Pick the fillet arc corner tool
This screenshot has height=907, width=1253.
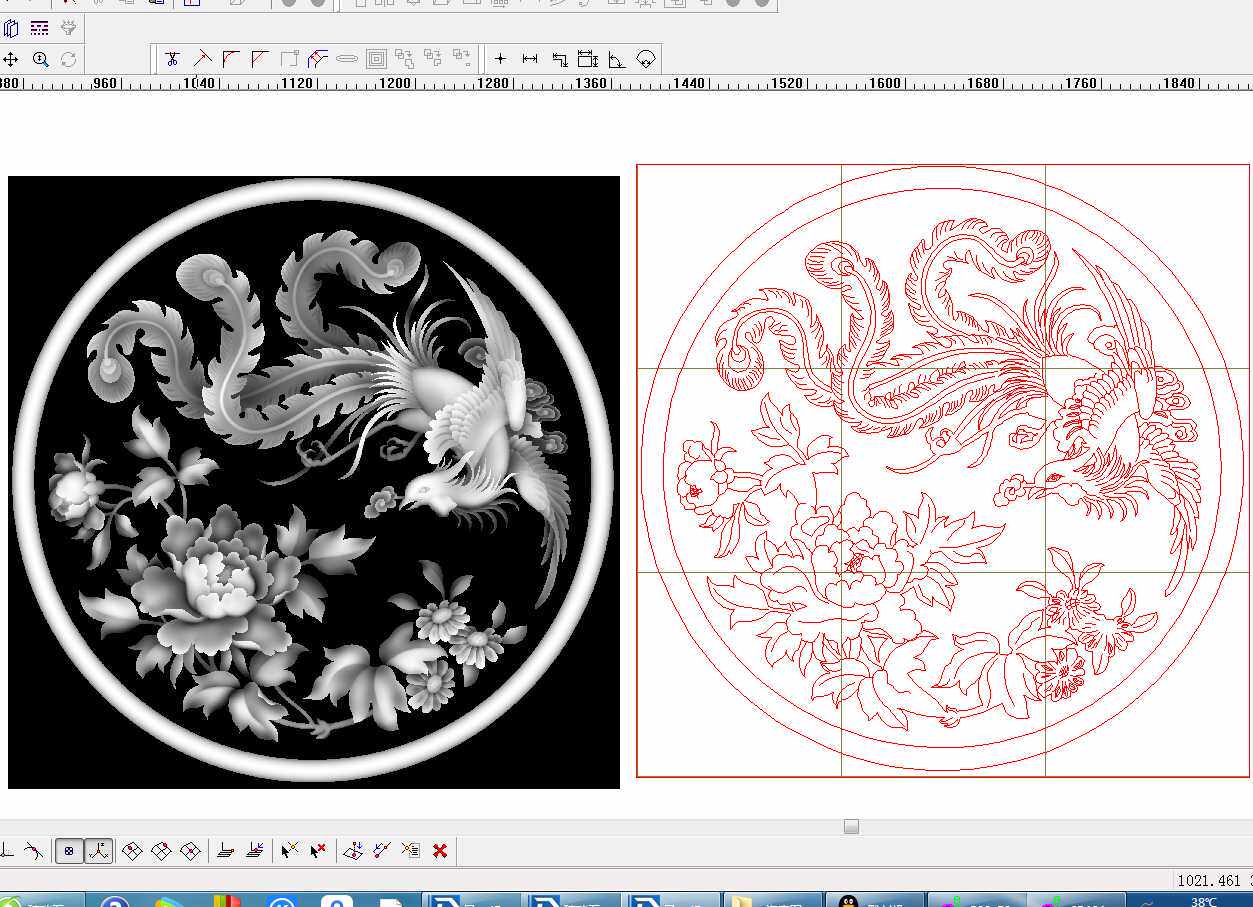[x=231, y=59]
